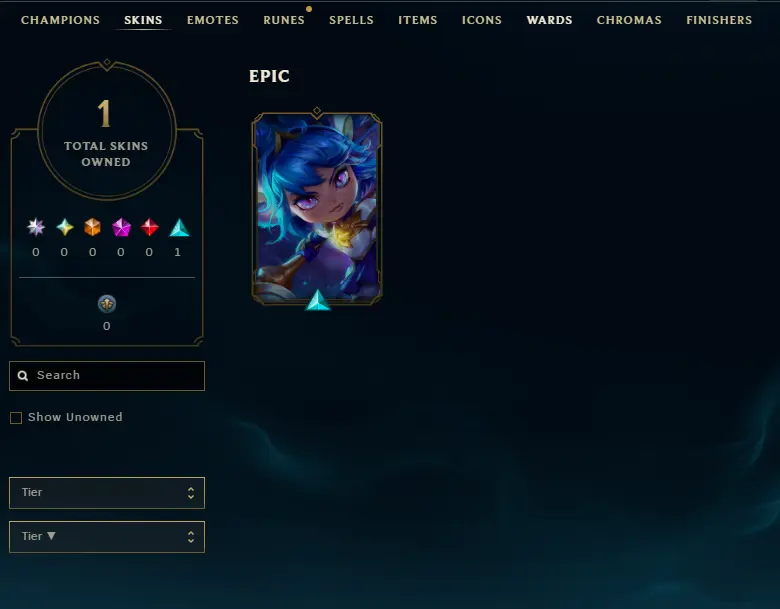Click the Ultimate tier white star gem icon
Screen dimensions: 780x609
[36, 227]
